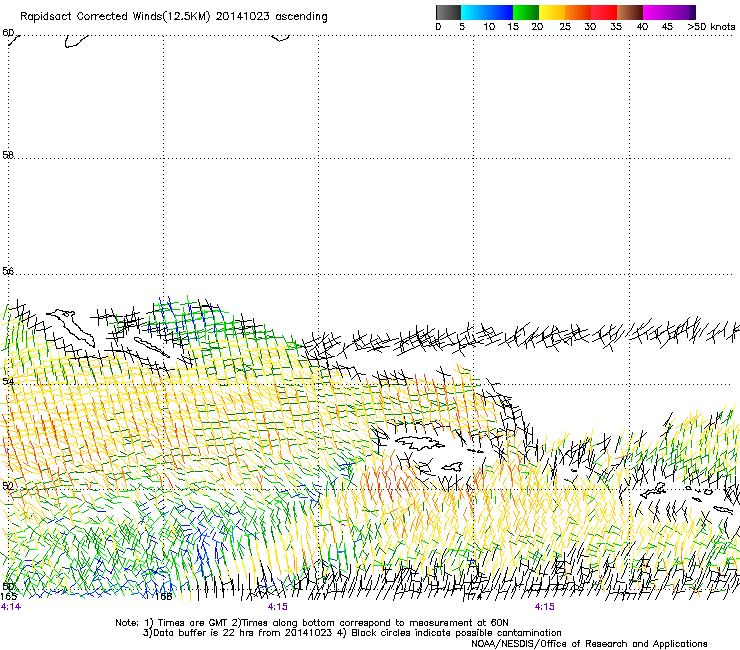Click the legend tick label '10'
Screen dimensions: 740x650
click(489, 27)
